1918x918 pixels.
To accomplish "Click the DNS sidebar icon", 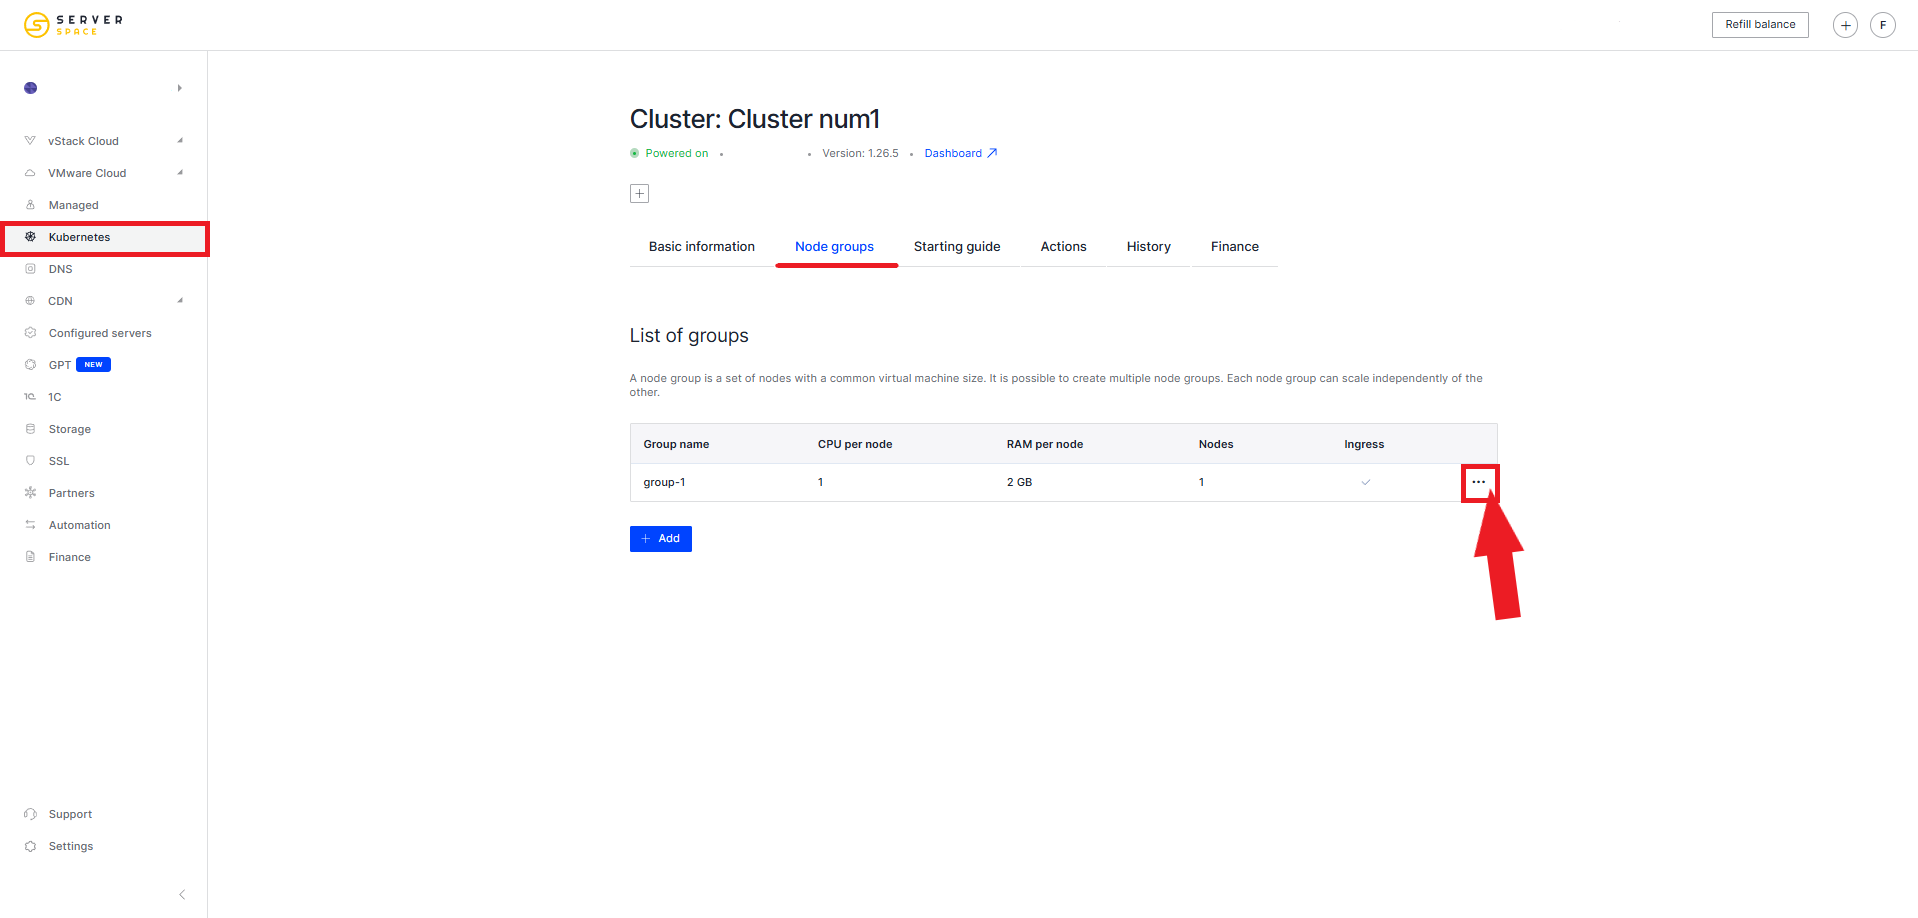I will [30, 269].
